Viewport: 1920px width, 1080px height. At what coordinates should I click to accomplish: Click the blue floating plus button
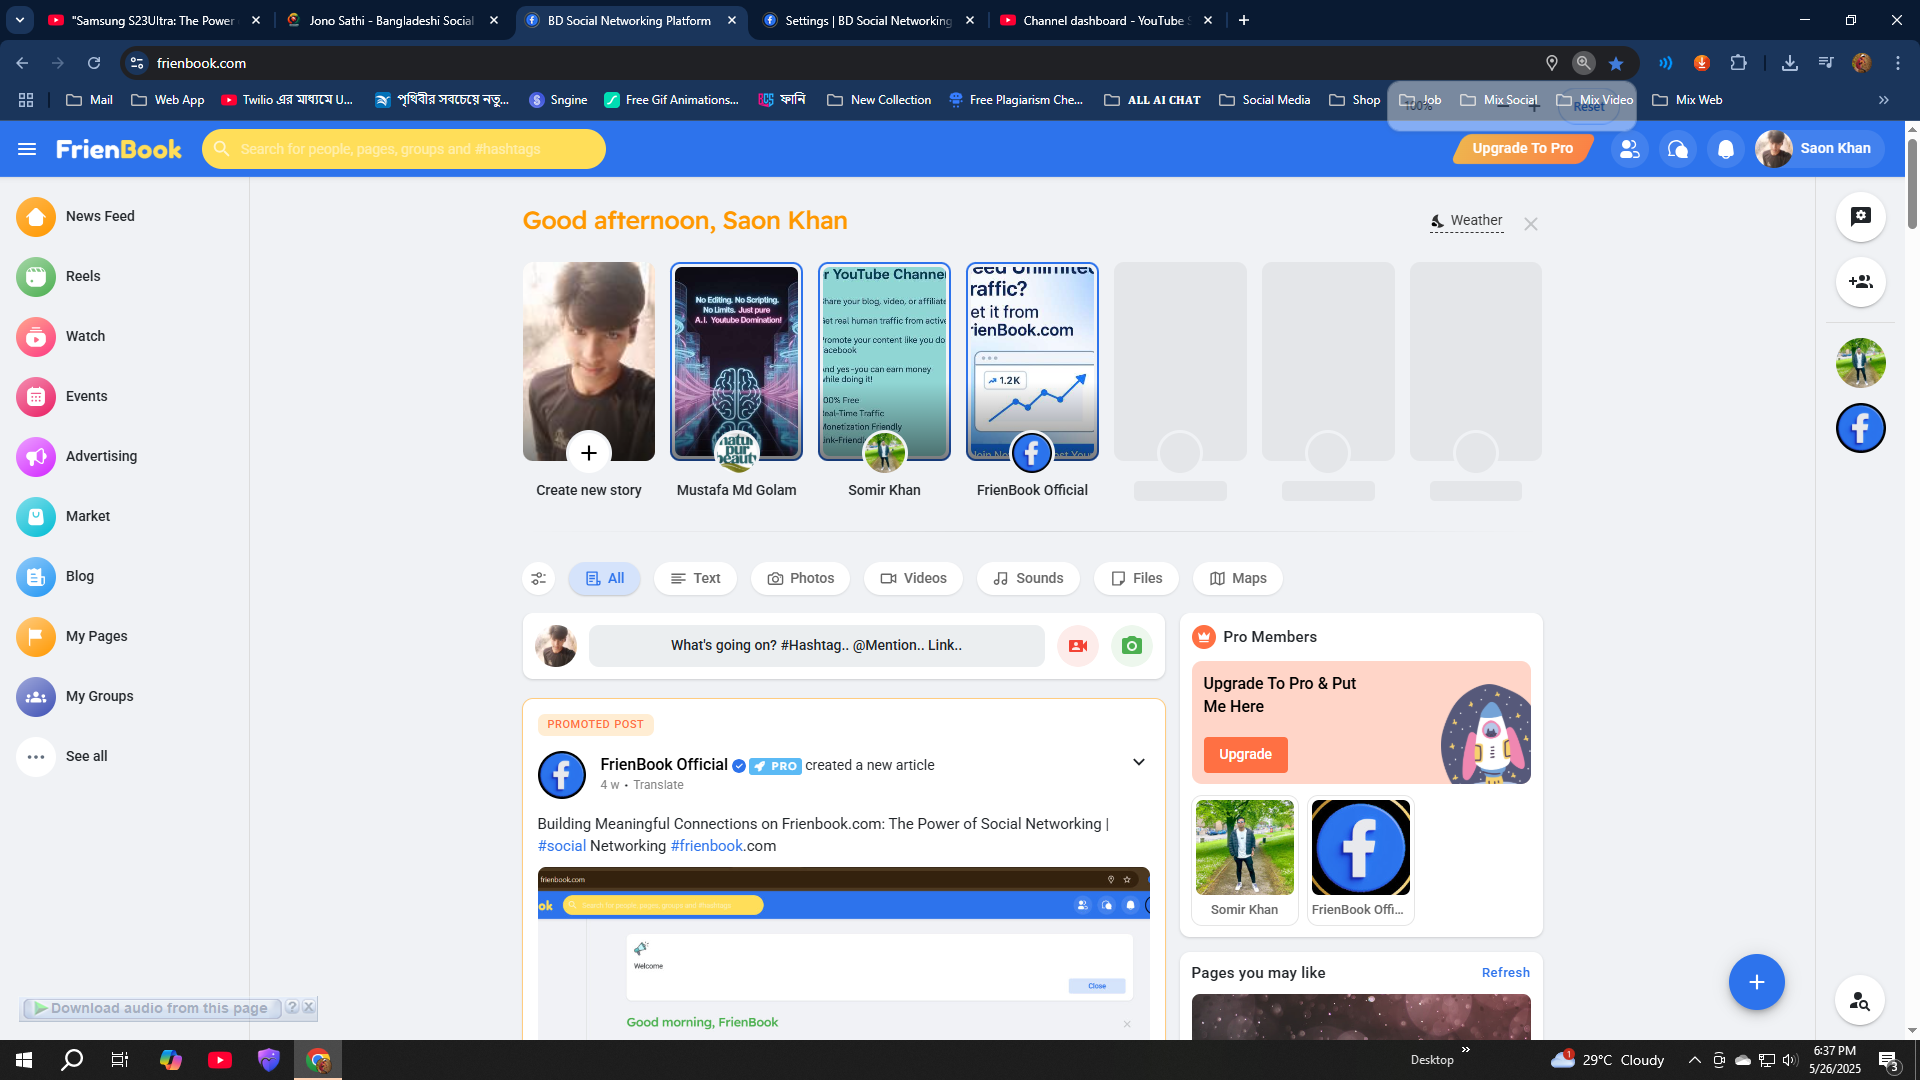click(x=1756, y=982)
